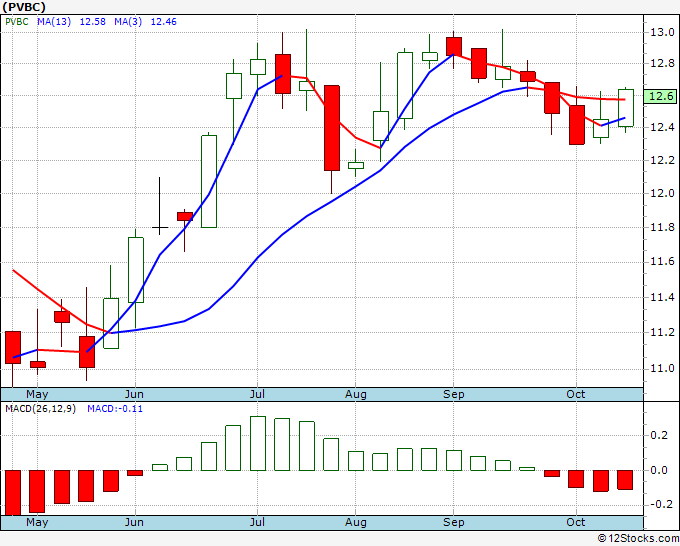This screenshot has height=546, width=680.
Task: Click the 11.4 price axis label
Action: (662, 298)
